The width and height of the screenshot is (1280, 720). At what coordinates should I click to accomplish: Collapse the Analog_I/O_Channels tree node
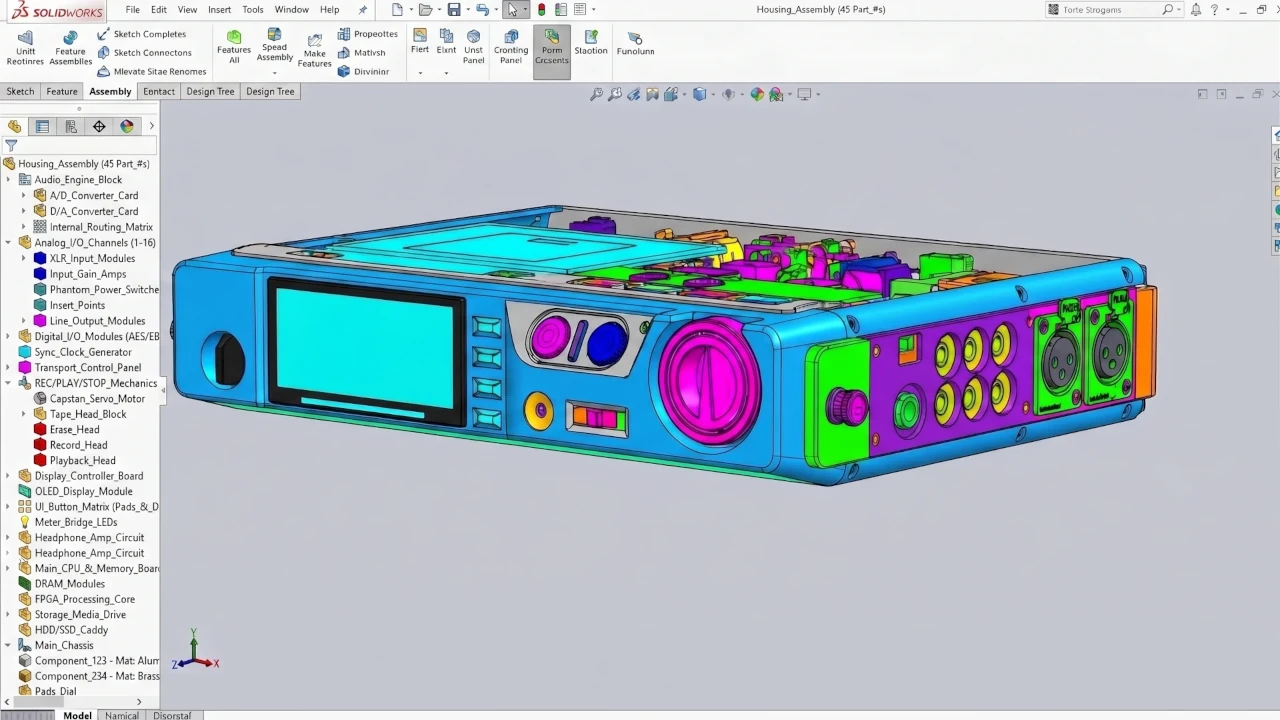point(9,242)
